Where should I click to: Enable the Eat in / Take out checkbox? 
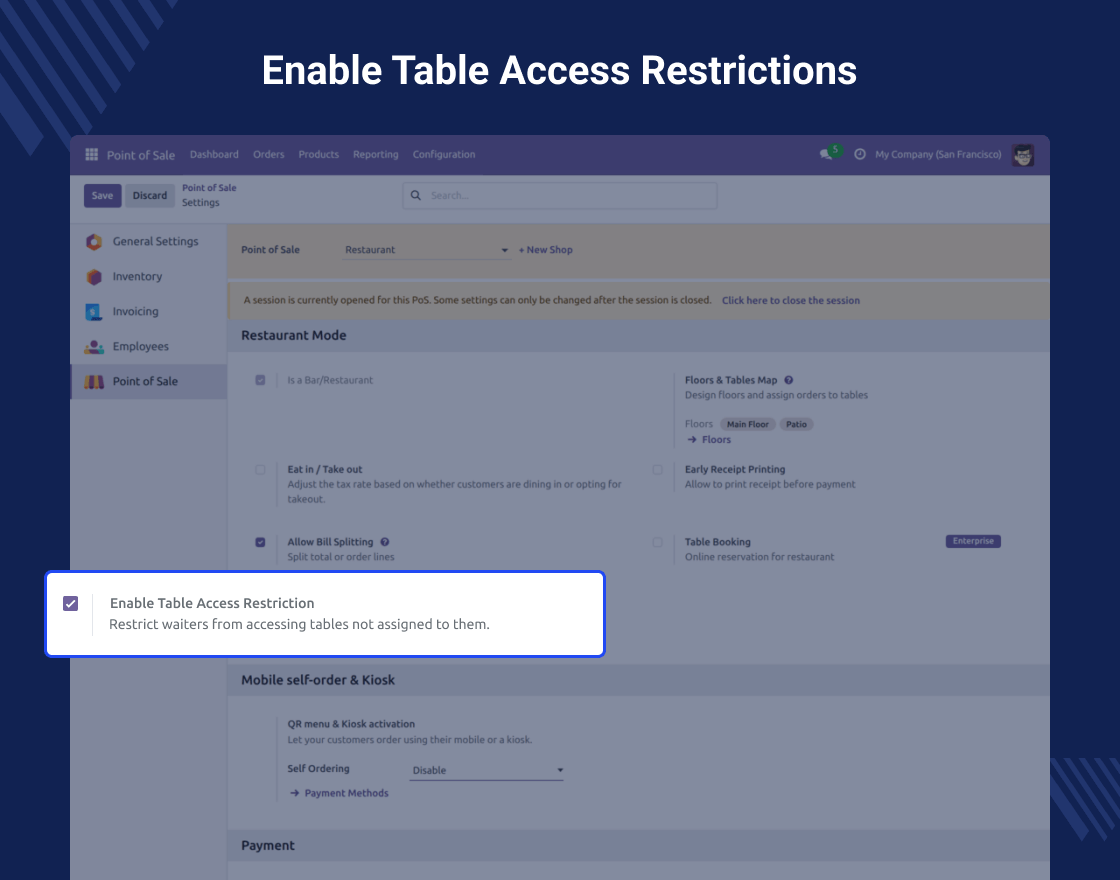click(260, 469)
